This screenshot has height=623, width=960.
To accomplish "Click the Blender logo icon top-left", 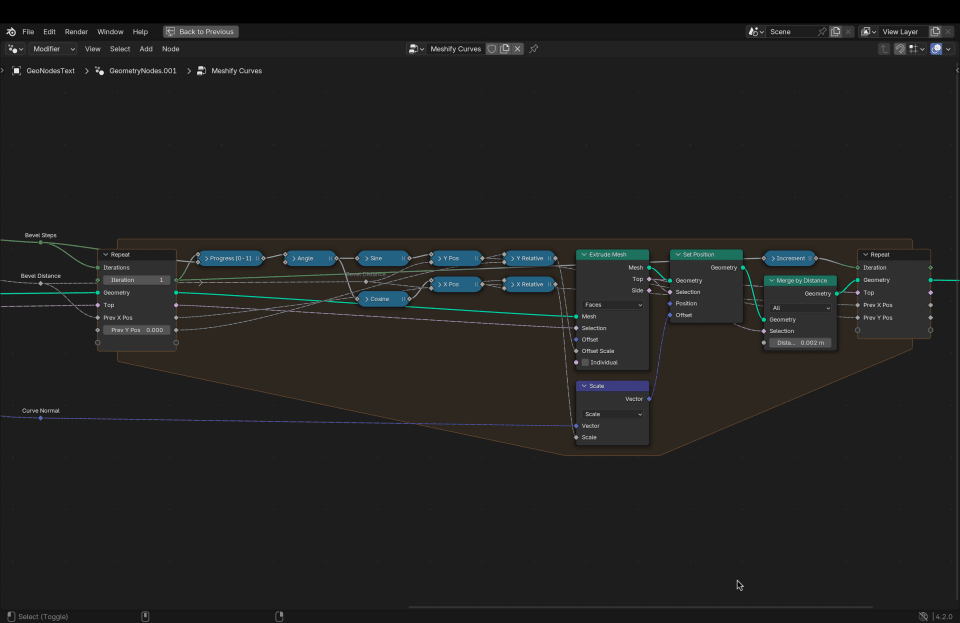I will tap(10, 31).
